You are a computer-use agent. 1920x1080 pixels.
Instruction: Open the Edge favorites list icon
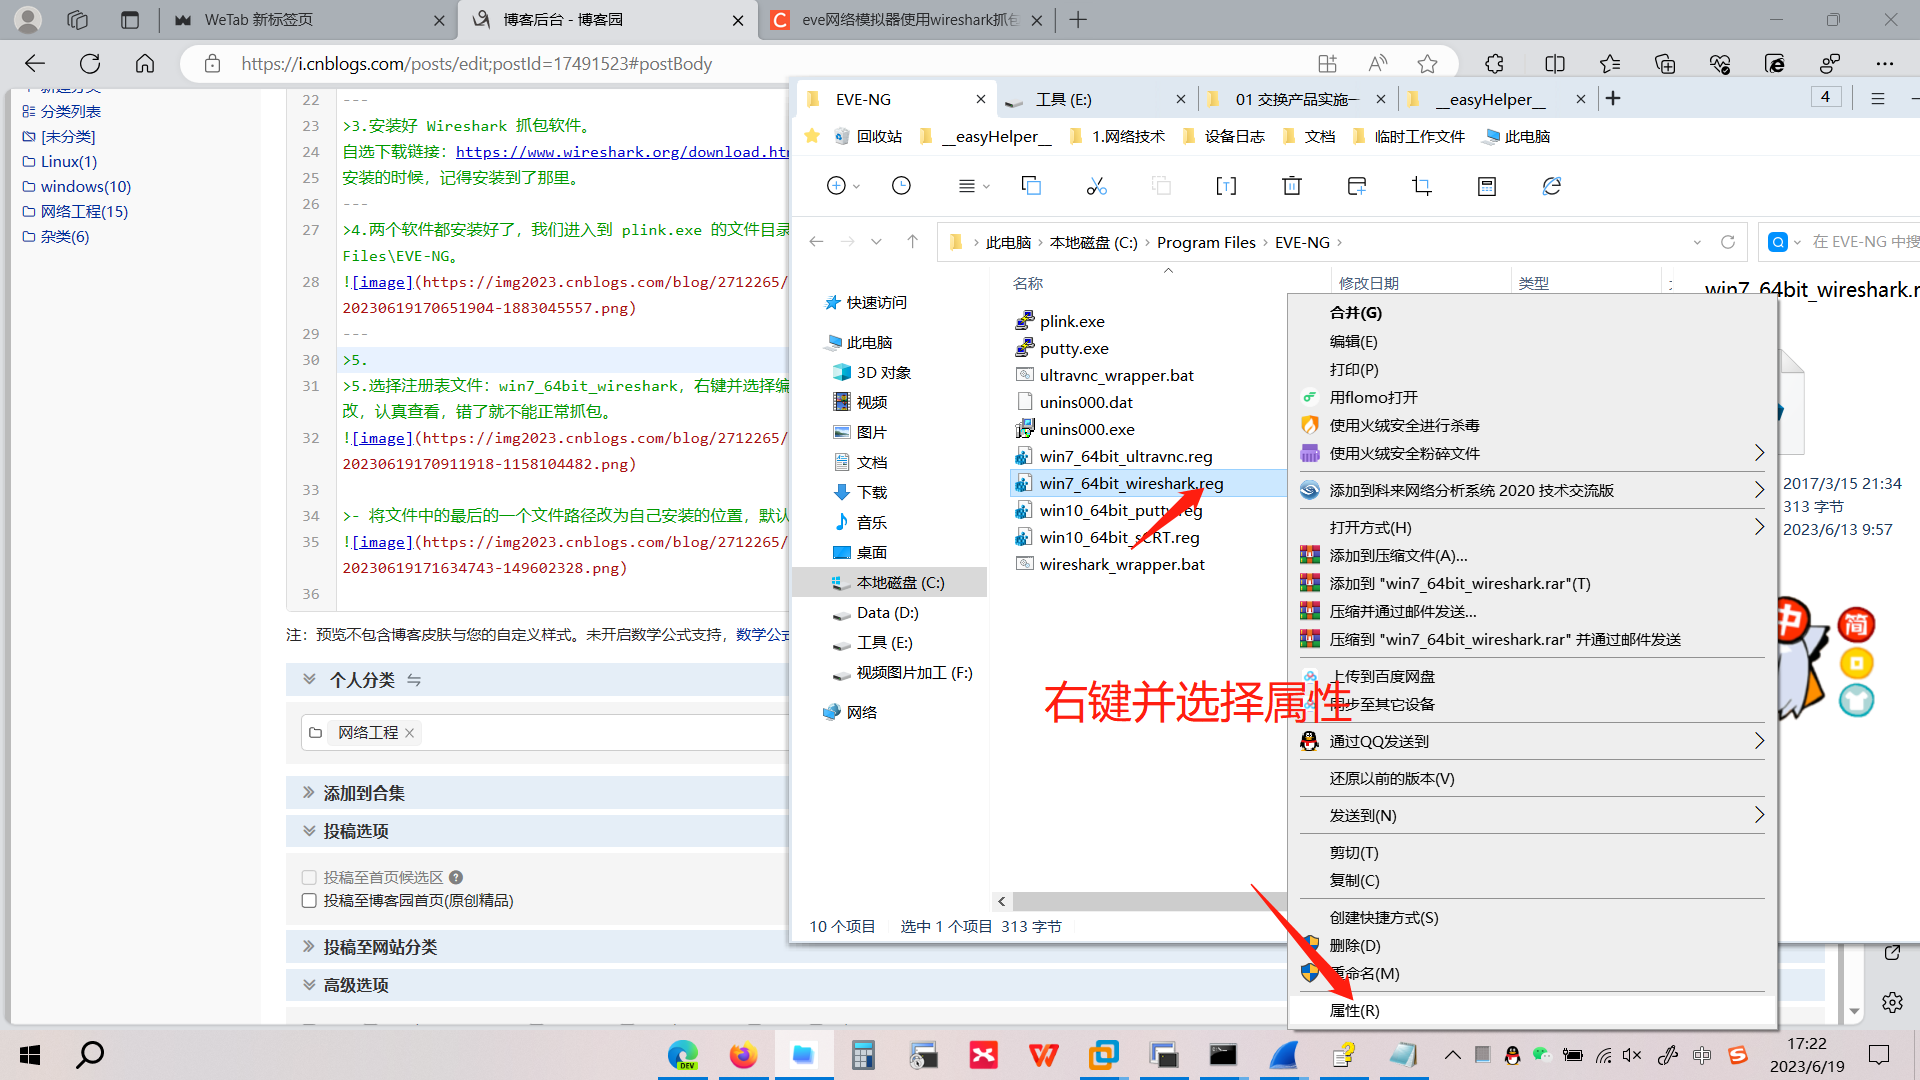tap(1610, 63)
